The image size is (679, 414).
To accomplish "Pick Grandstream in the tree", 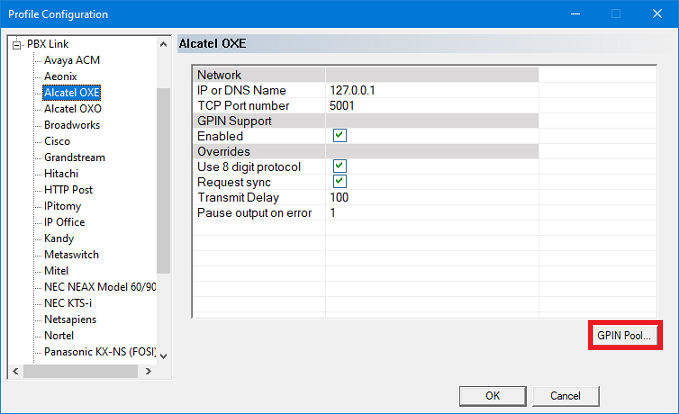I will click(x=74, y=157).
